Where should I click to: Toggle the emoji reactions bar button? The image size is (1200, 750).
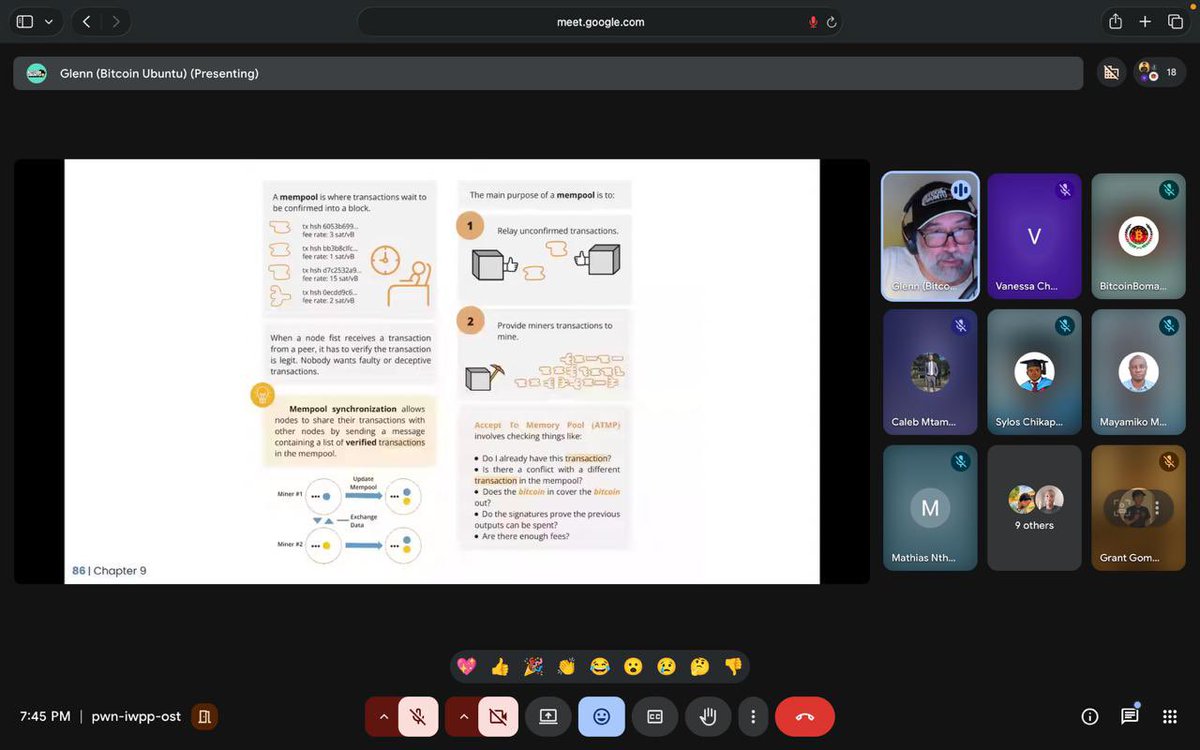[x=601, y=716]
